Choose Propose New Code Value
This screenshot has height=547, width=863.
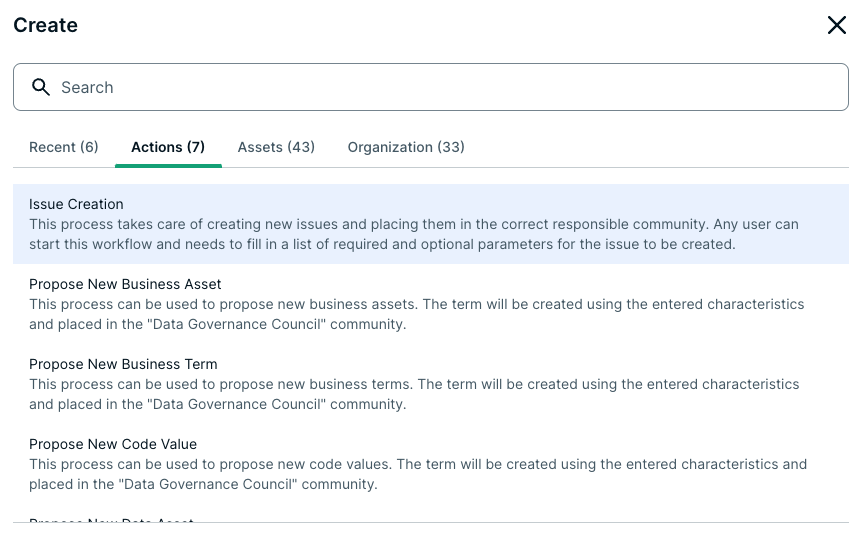[x=431, y=464]
